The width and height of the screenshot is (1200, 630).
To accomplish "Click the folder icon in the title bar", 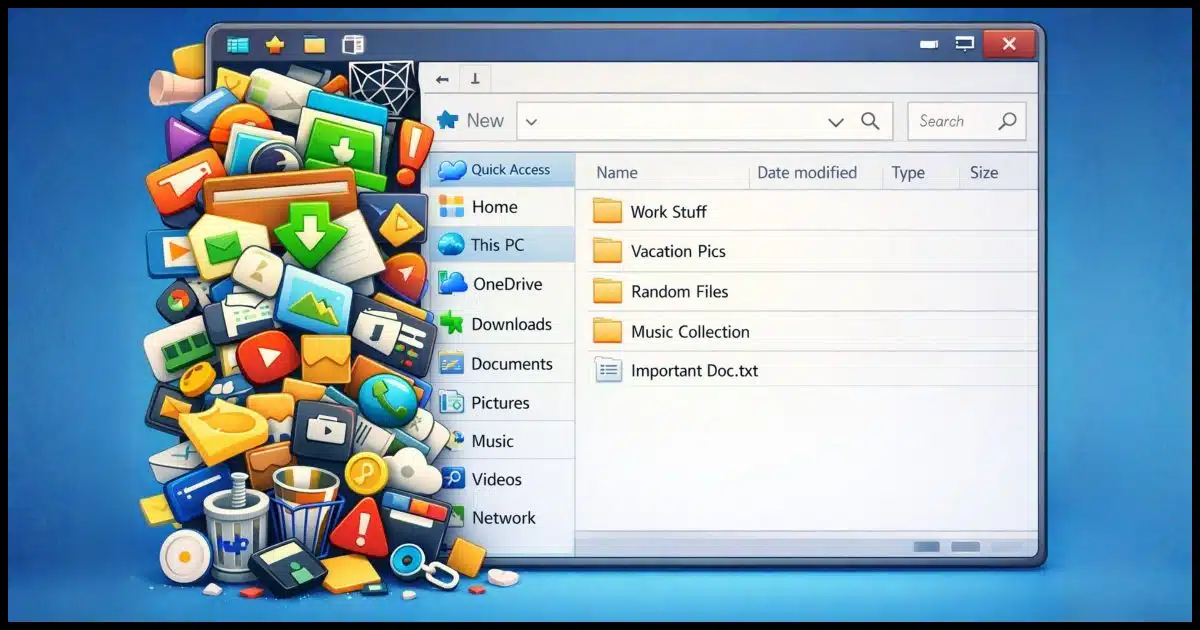I will point(313,44).
